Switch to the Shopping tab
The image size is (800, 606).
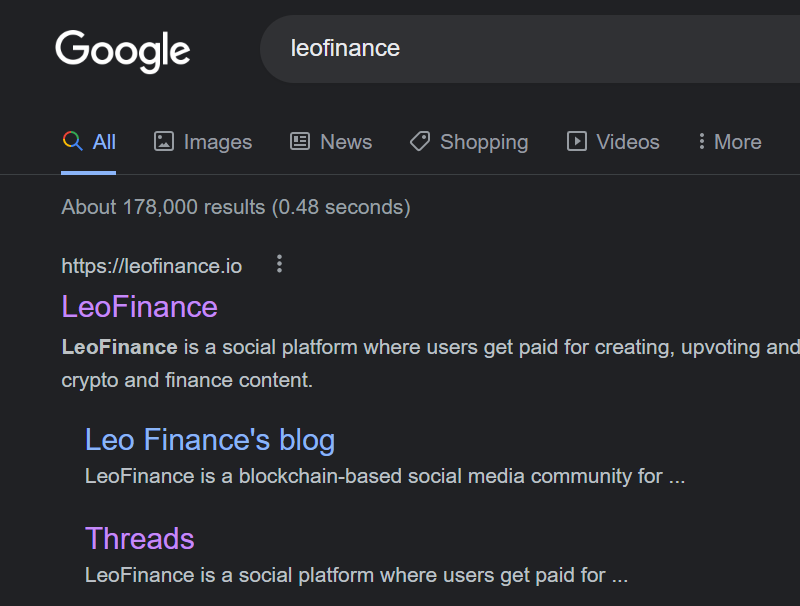pyautogui.click(x=469, y=142)
